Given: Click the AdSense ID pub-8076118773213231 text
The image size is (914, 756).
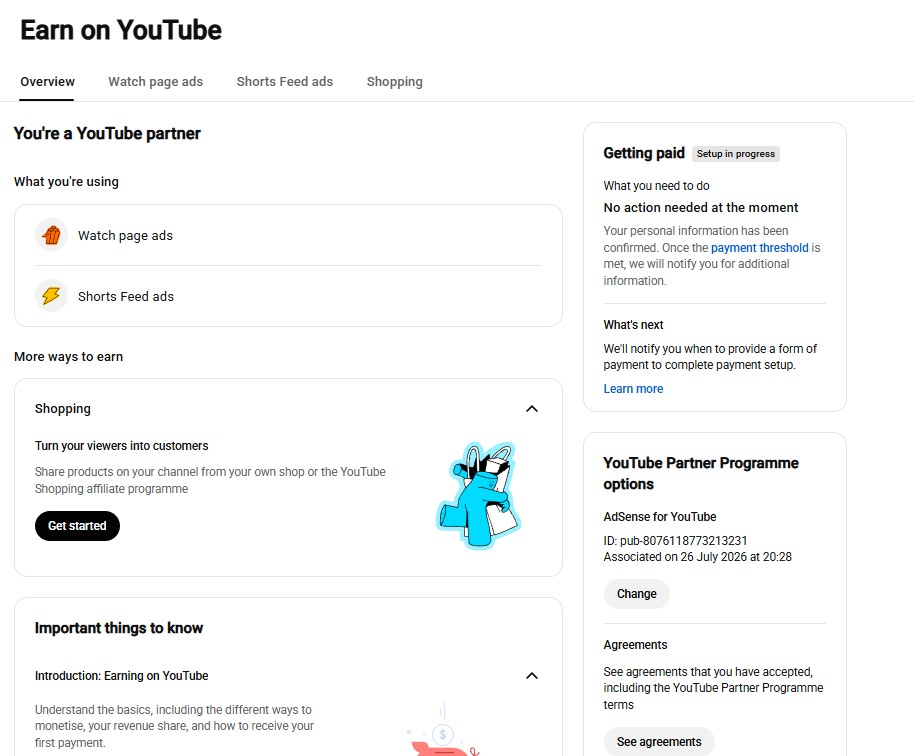Looking at the screenshot, I should click(x=675, y=541).
